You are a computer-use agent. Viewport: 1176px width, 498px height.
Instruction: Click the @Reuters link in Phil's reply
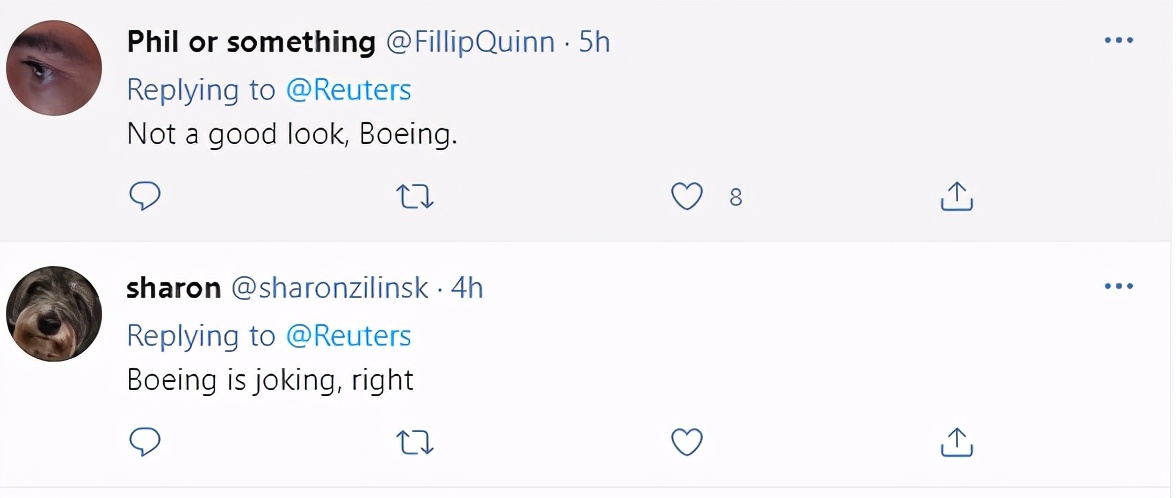[x=348, y=90]
